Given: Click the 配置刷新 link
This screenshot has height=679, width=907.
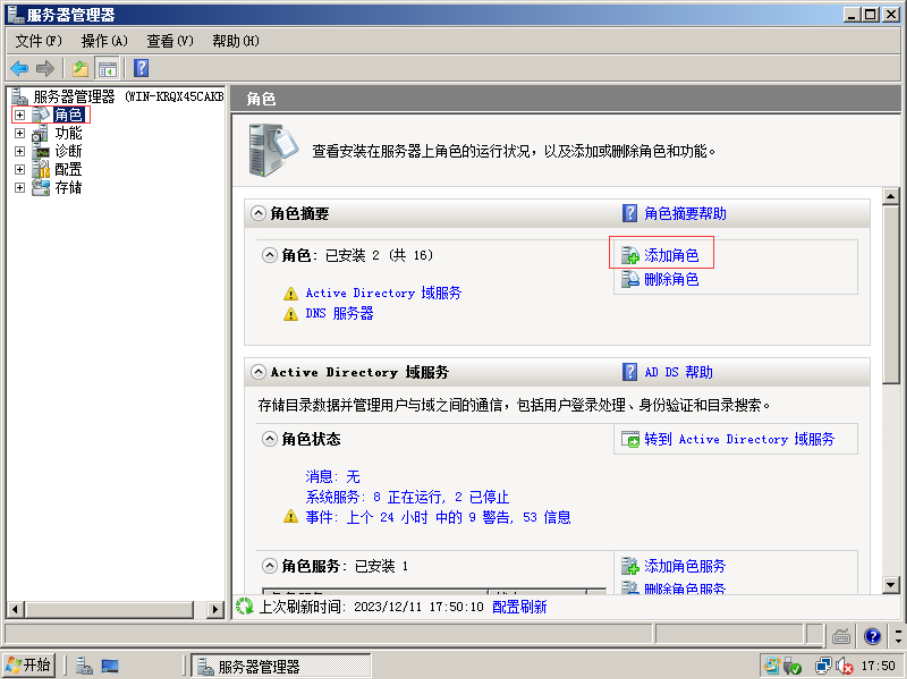Looking at the screenshot, I should (519, 607).
